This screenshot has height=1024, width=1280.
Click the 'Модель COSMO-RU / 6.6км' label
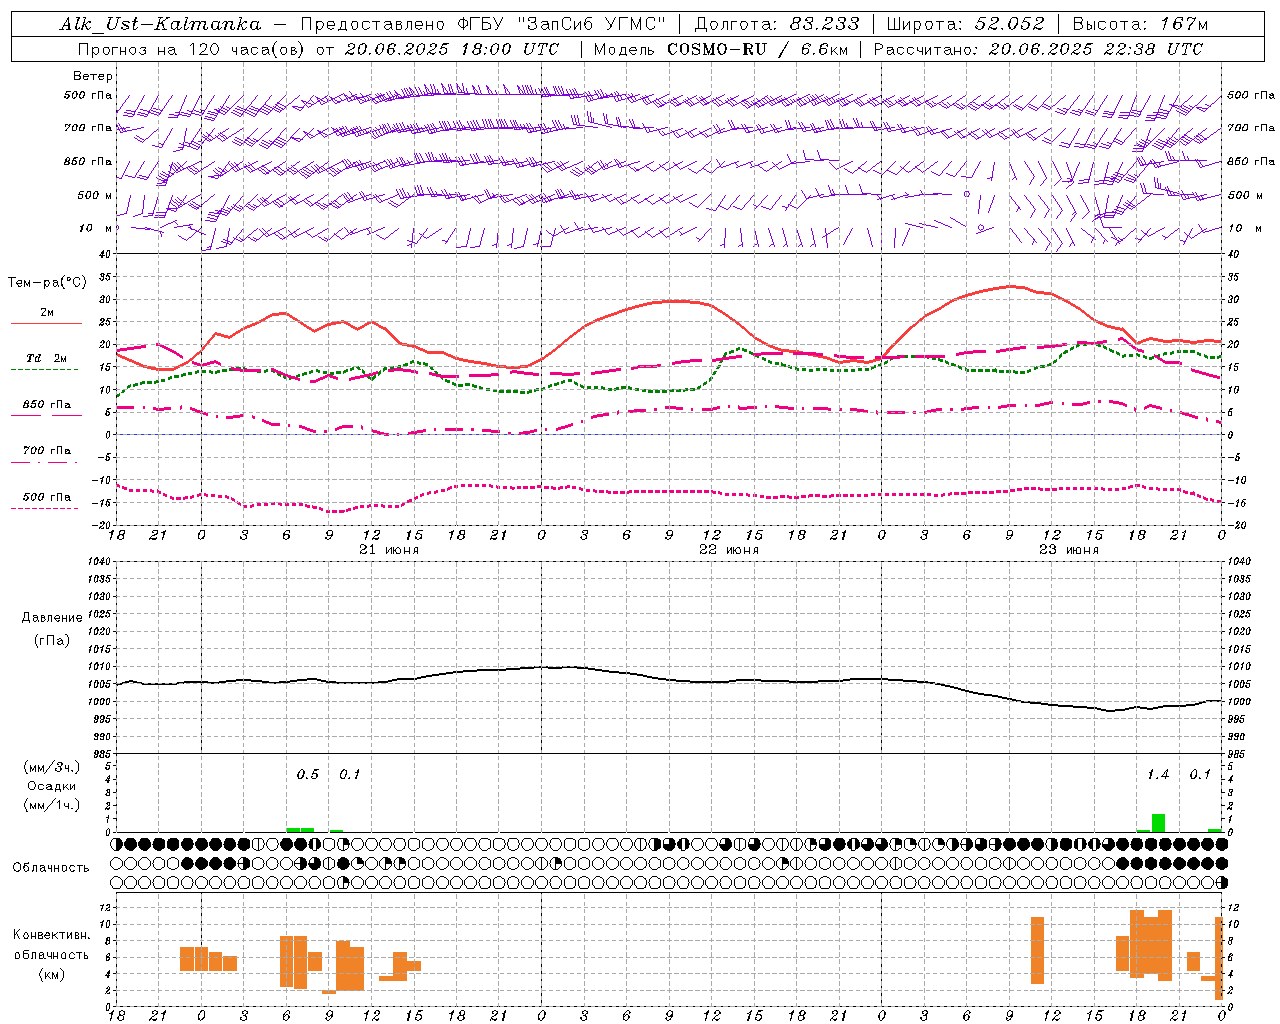point(720,49)
